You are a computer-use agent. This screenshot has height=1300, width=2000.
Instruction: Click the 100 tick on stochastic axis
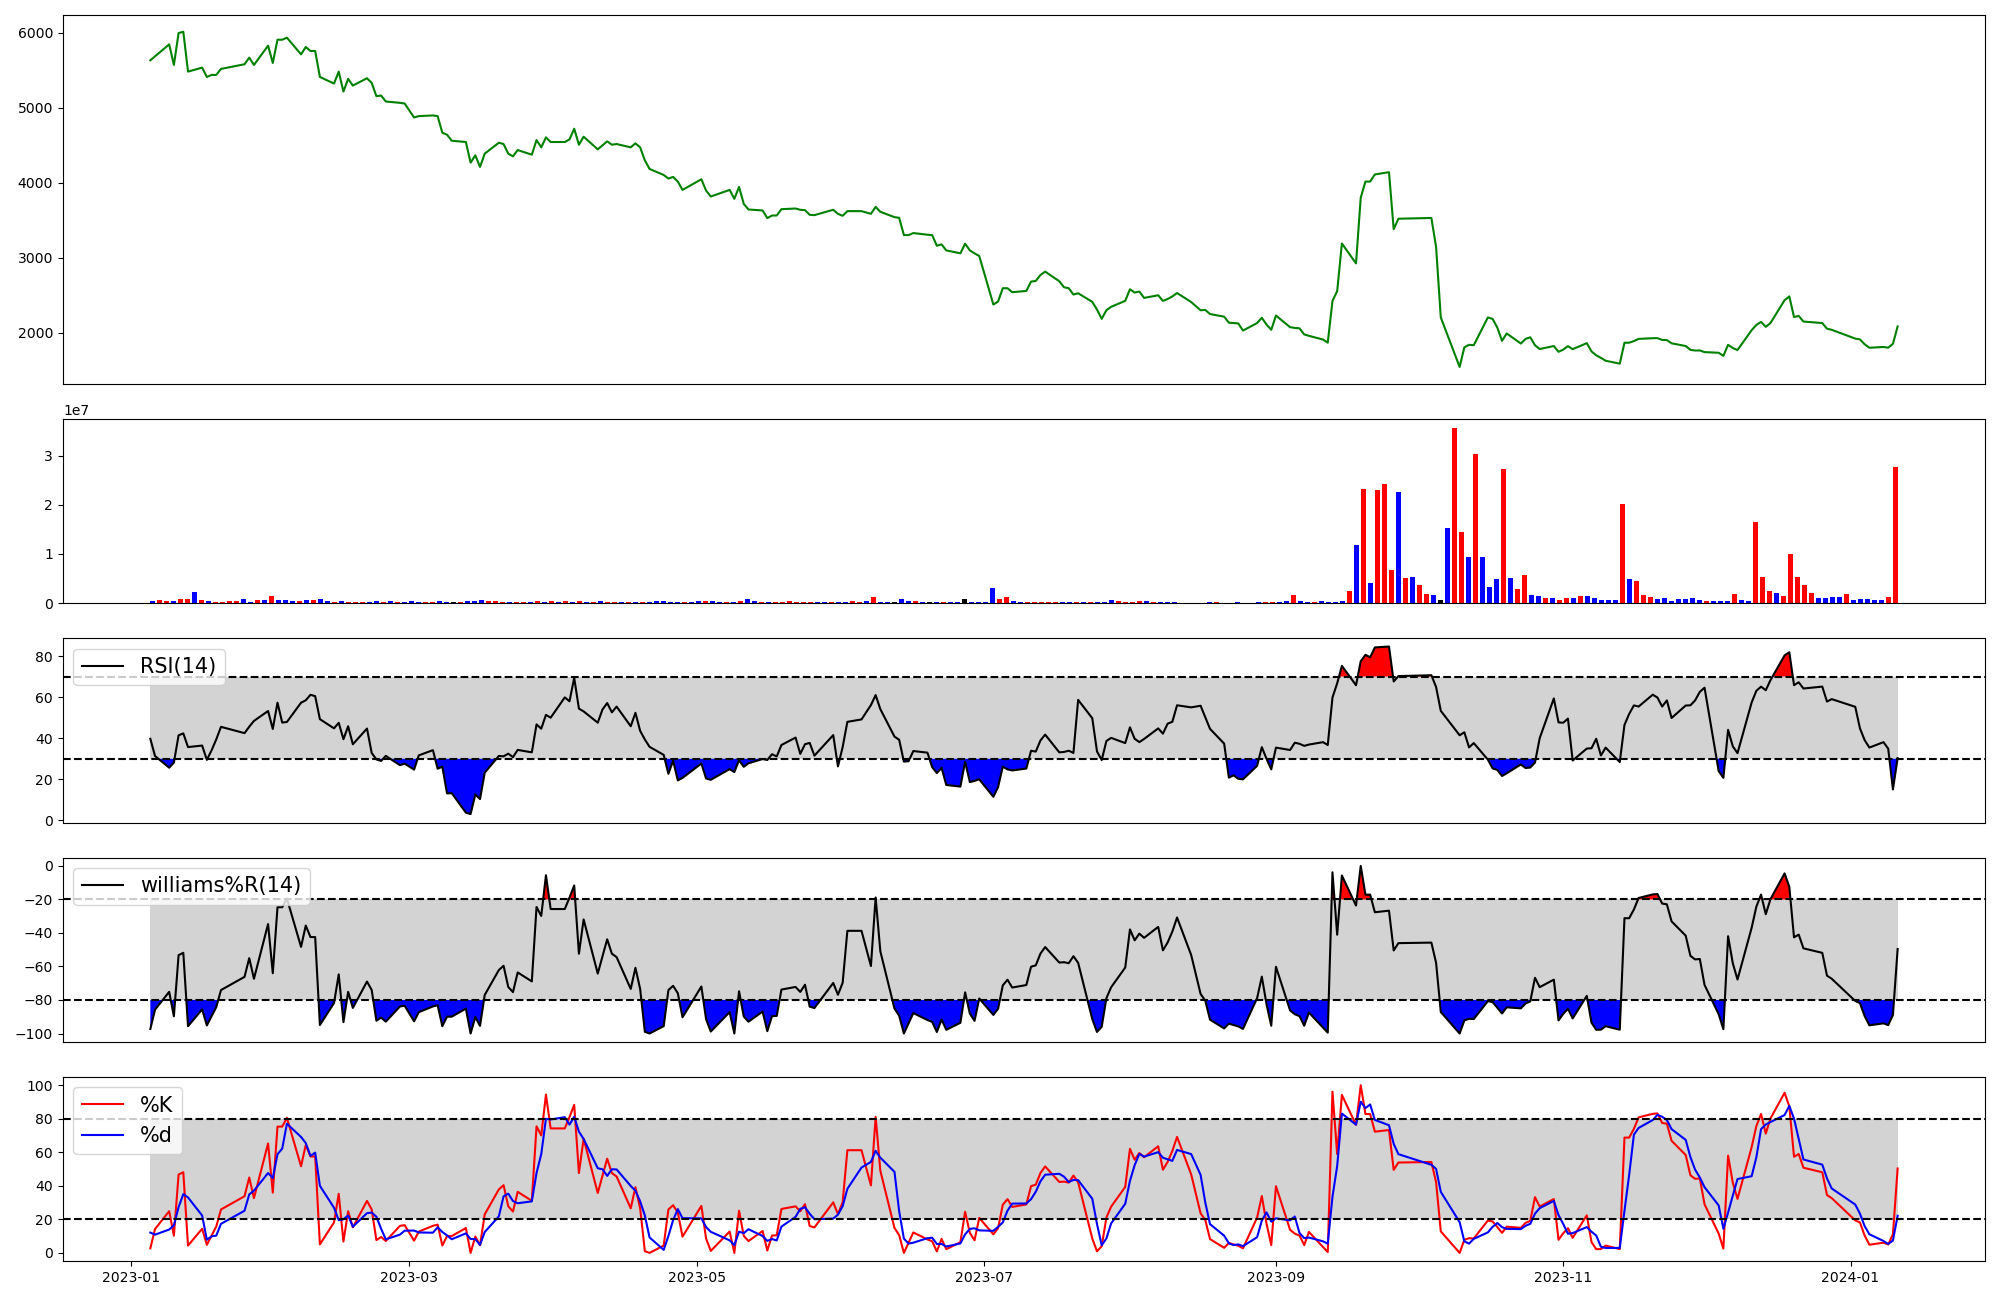click(40, 1086)
